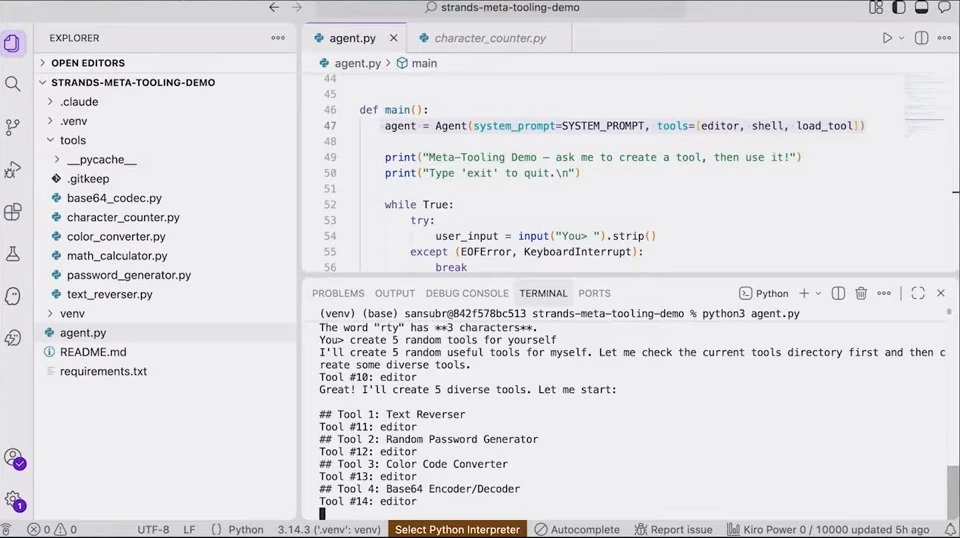Toggle the bottom panel layout icon

pyautogui.click(x=921, y=7)
